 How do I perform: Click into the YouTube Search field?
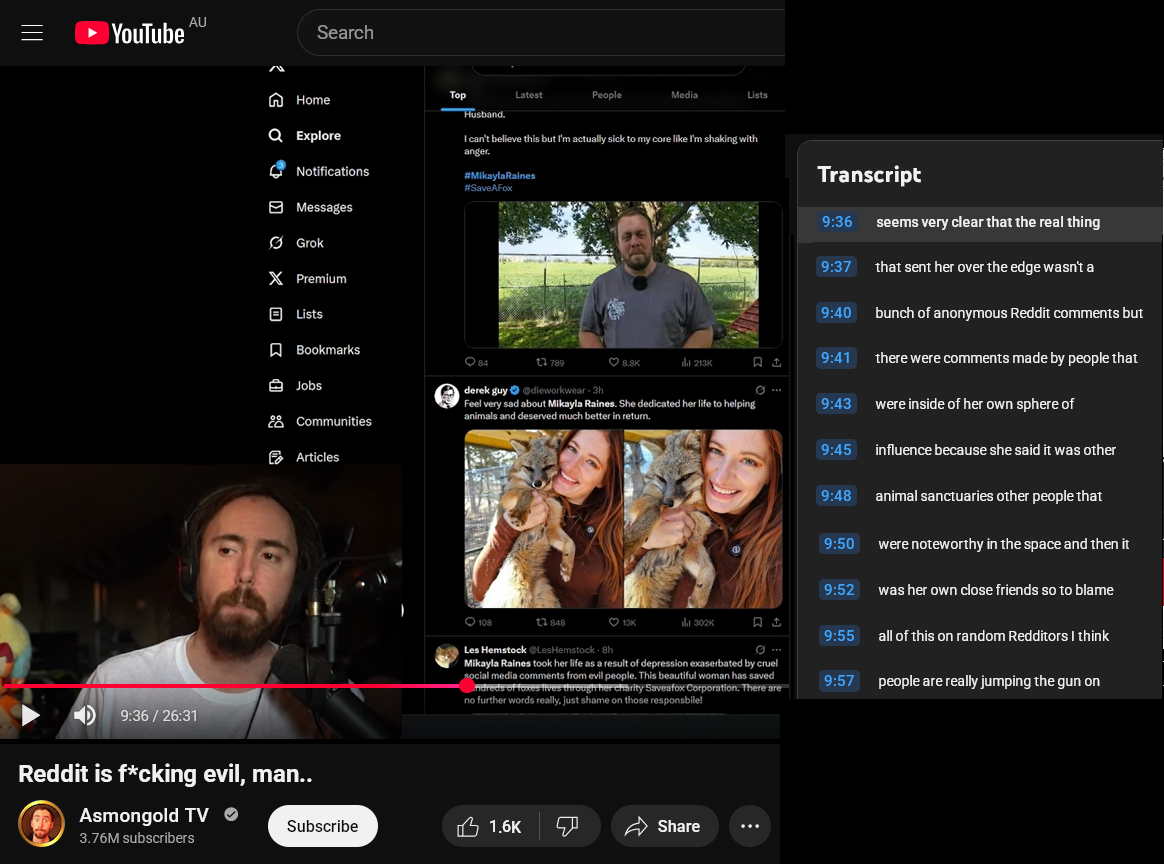(542, 33)
